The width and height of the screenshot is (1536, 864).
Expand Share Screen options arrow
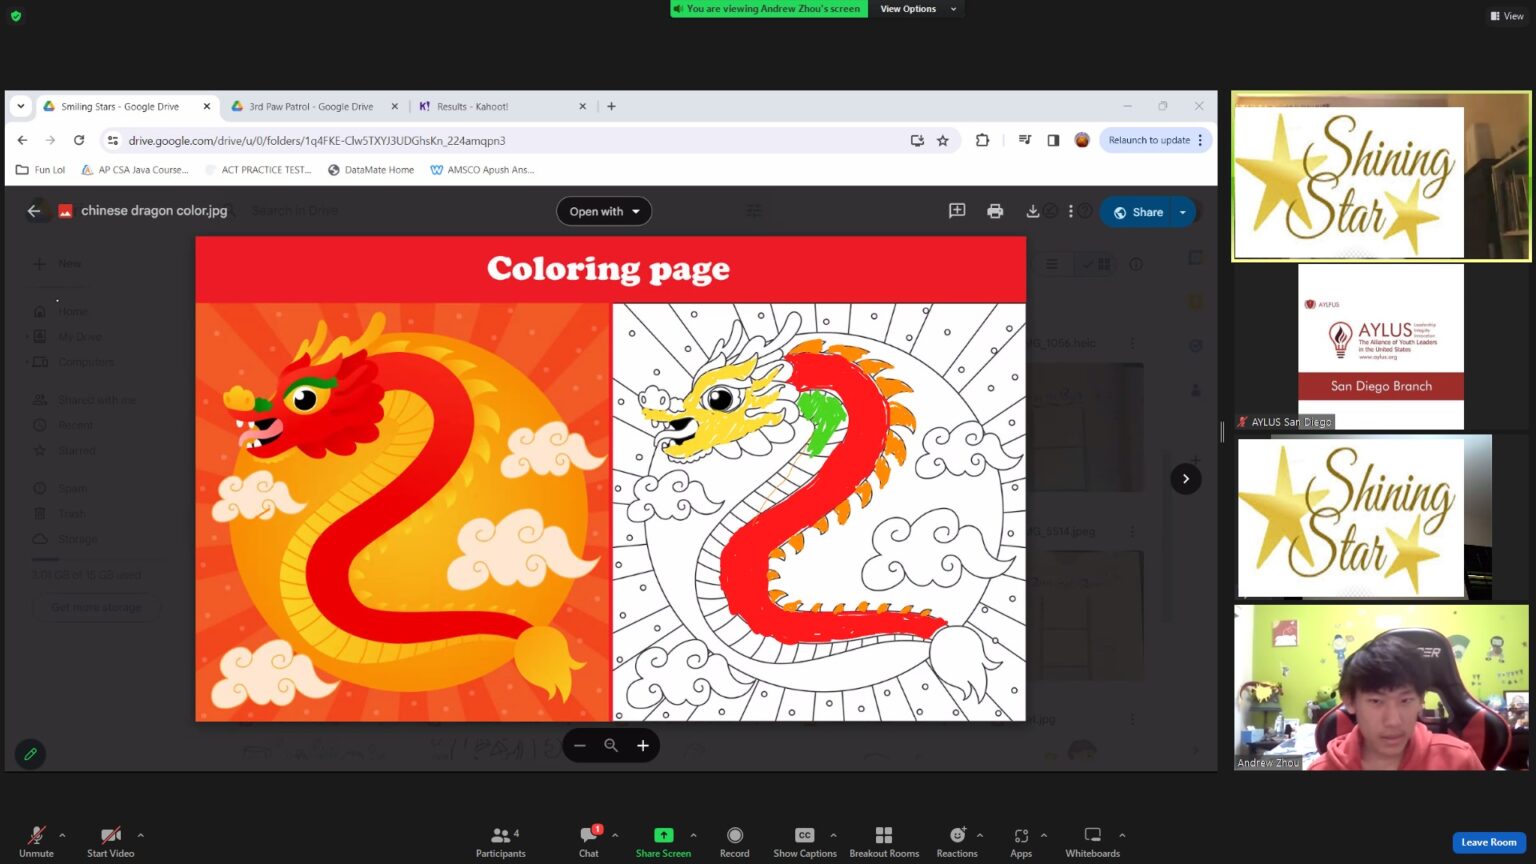694,835
